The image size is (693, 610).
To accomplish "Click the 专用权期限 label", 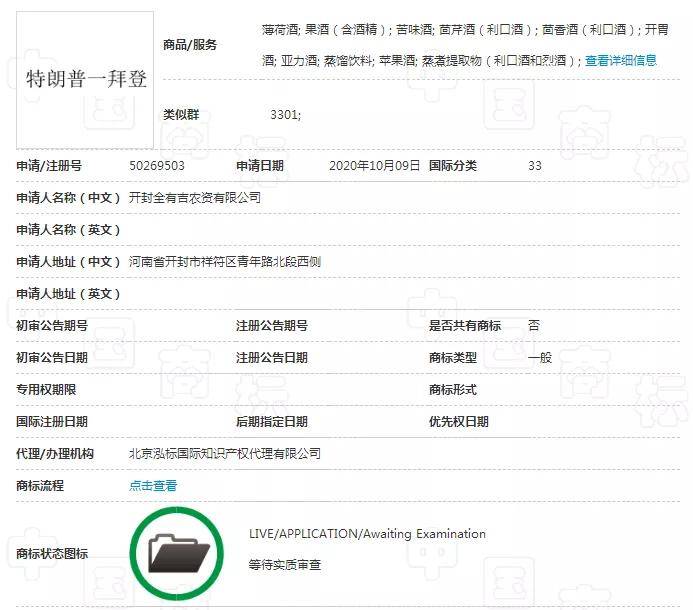I will pyautogui.click(x=46, y=389).
